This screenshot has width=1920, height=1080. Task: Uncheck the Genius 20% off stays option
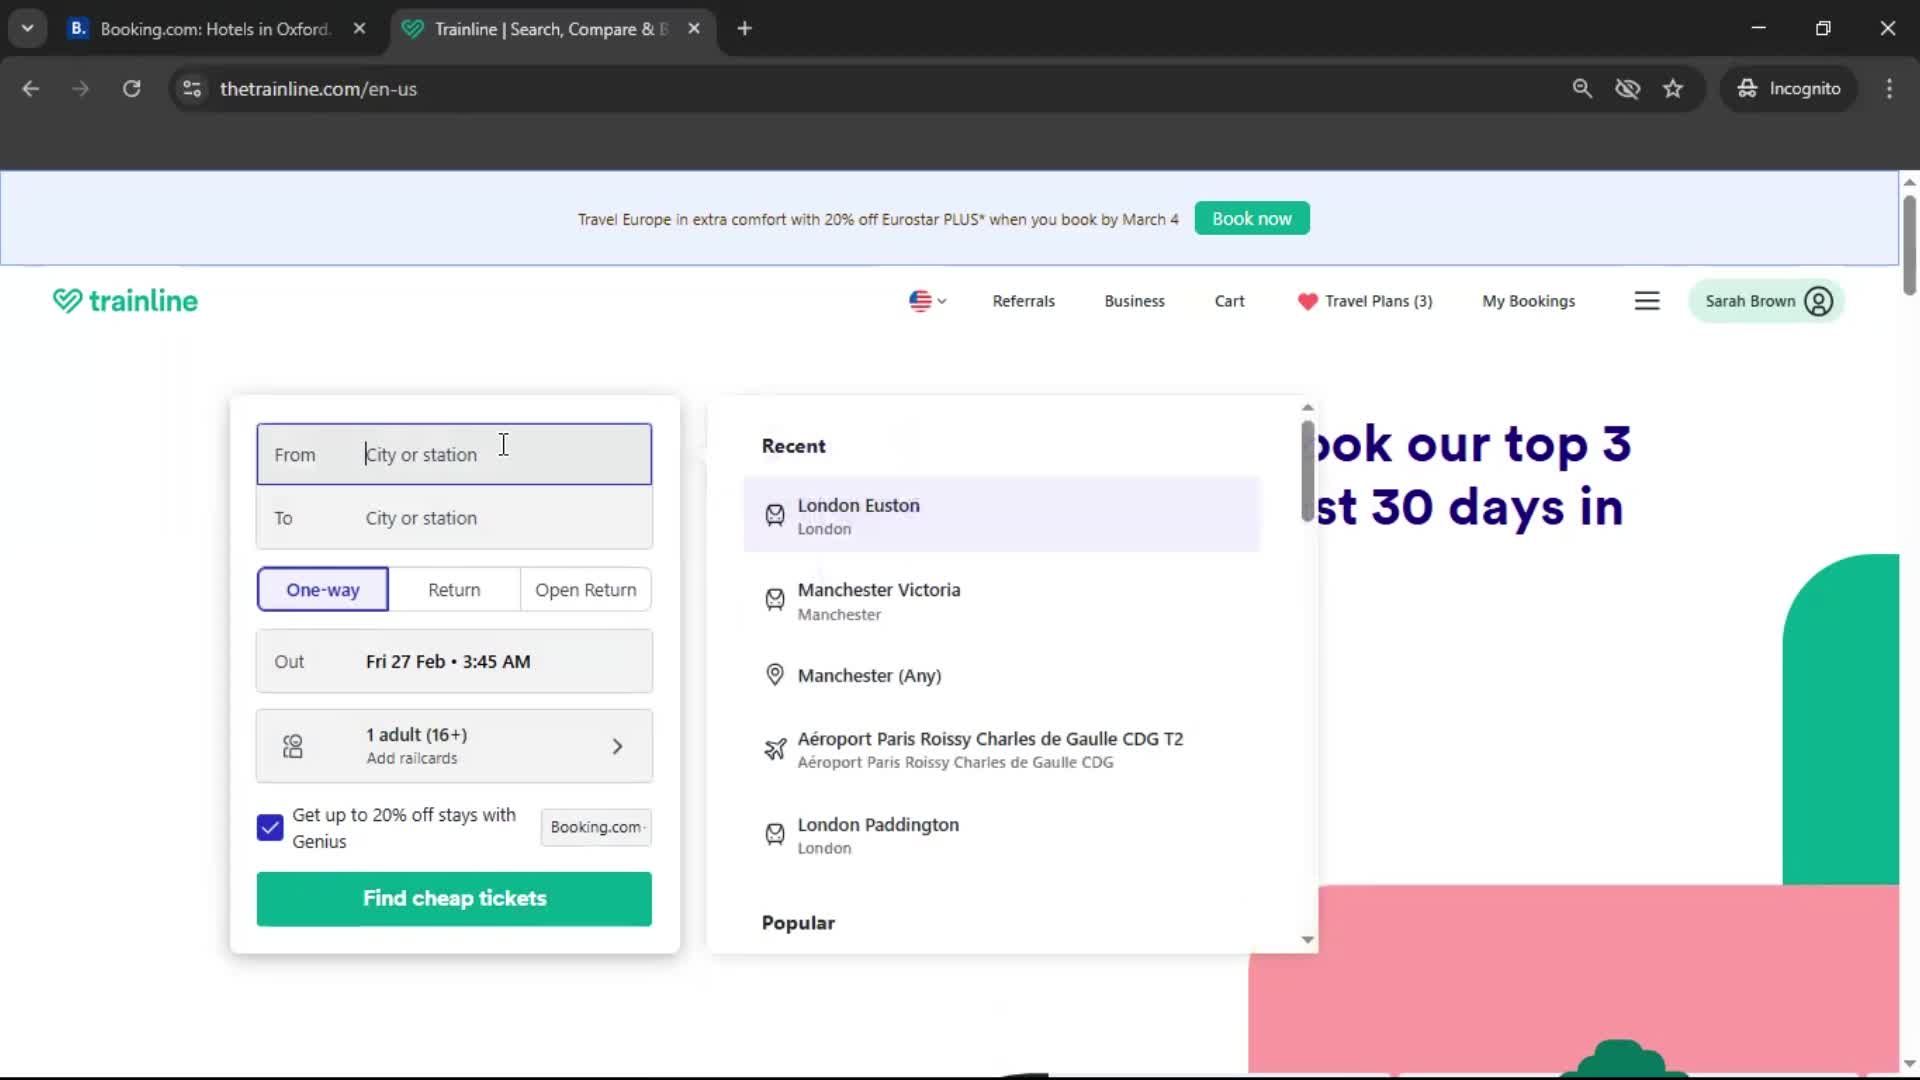268,827
